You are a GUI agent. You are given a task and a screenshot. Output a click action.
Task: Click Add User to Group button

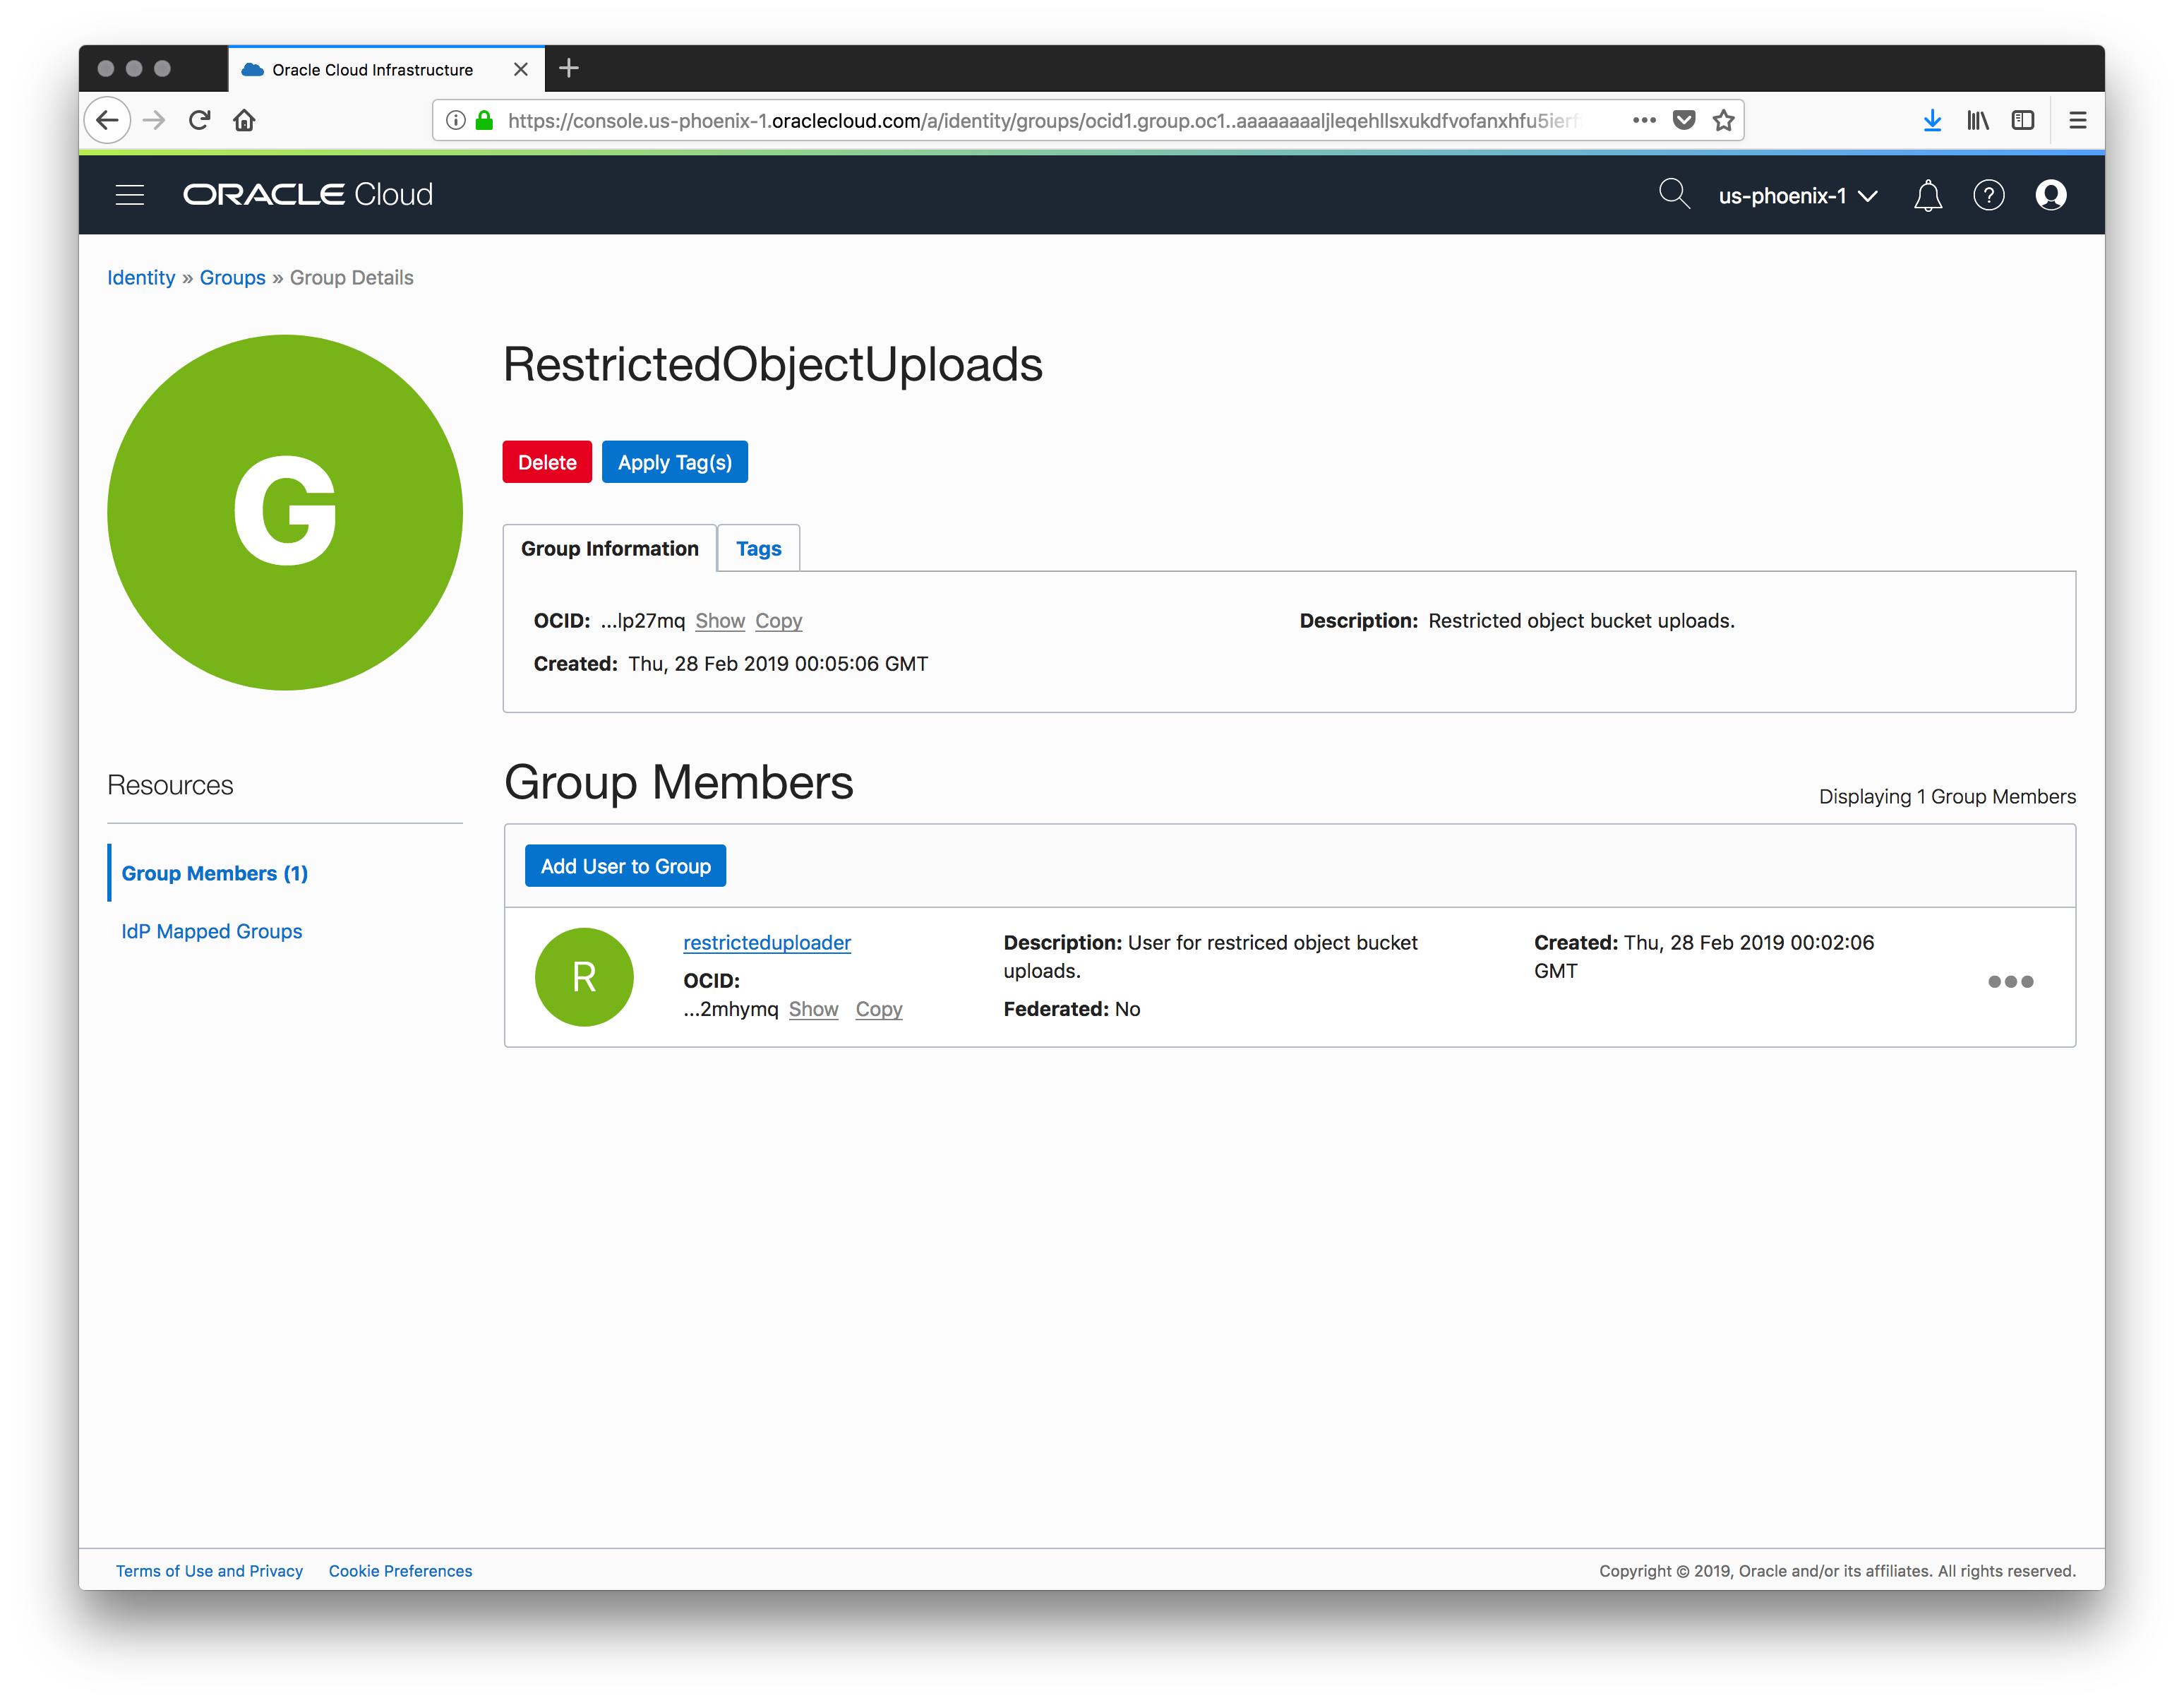[625, 866]
